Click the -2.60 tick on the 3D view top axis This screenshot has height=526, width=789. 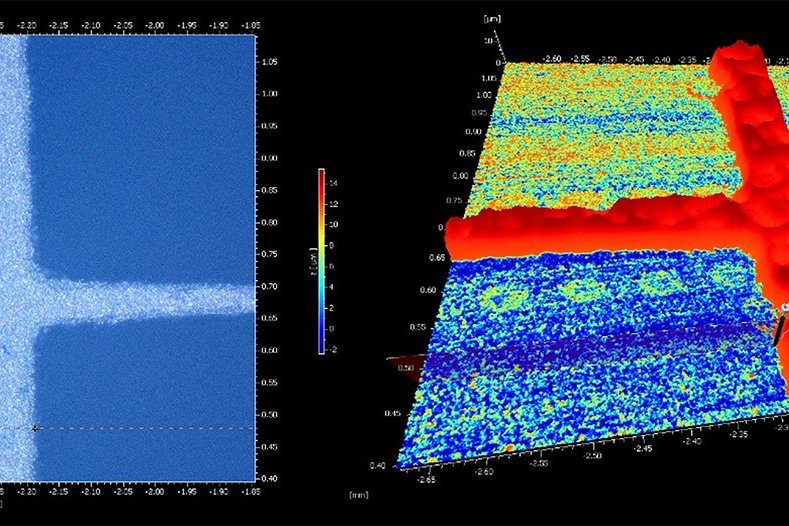pos(552,59)
